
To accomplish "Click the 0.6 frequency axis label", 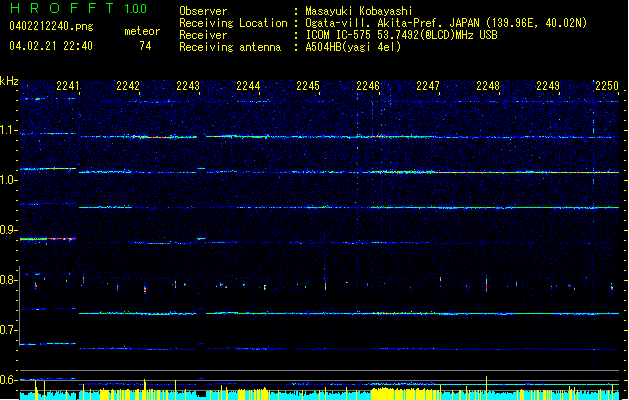I will point(9,380).
